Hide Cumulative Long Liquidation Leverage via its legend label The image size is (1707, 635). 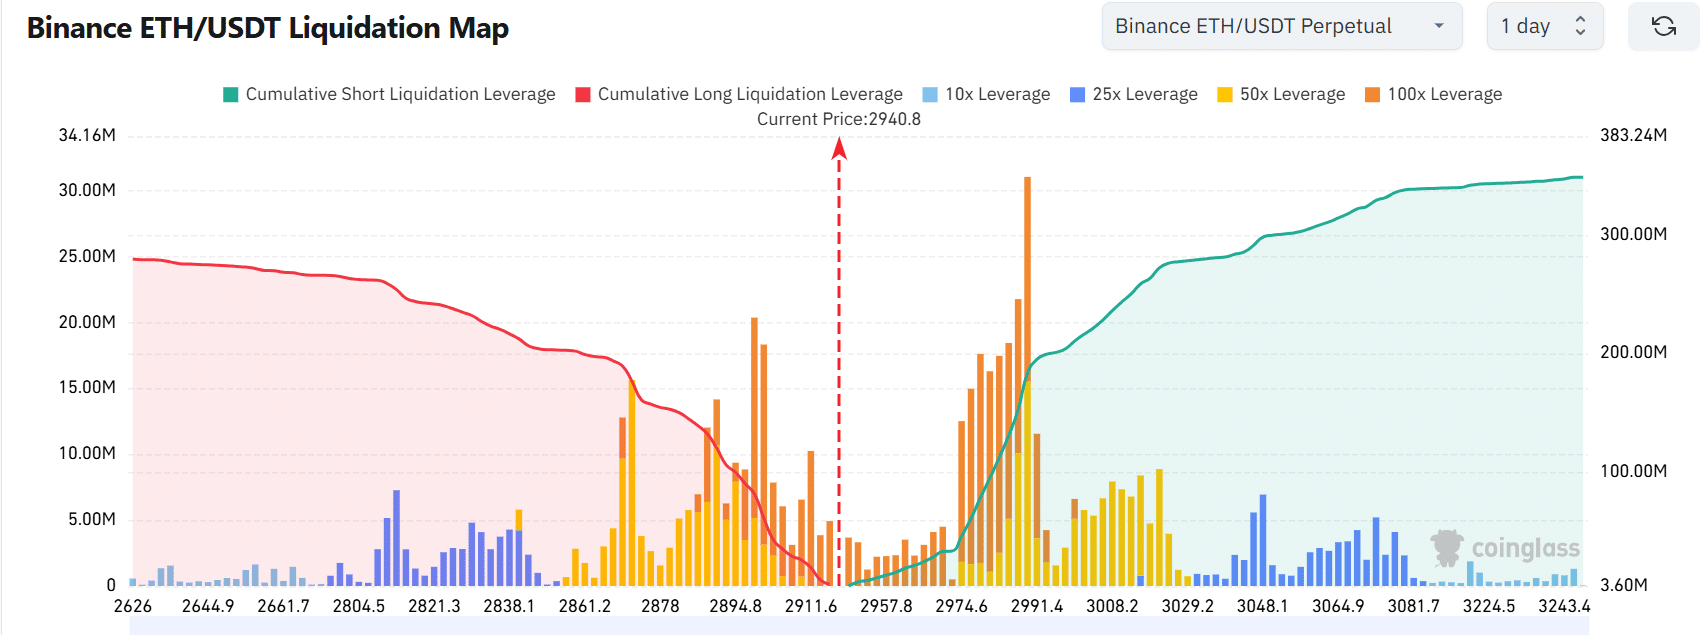coord(750,93)
